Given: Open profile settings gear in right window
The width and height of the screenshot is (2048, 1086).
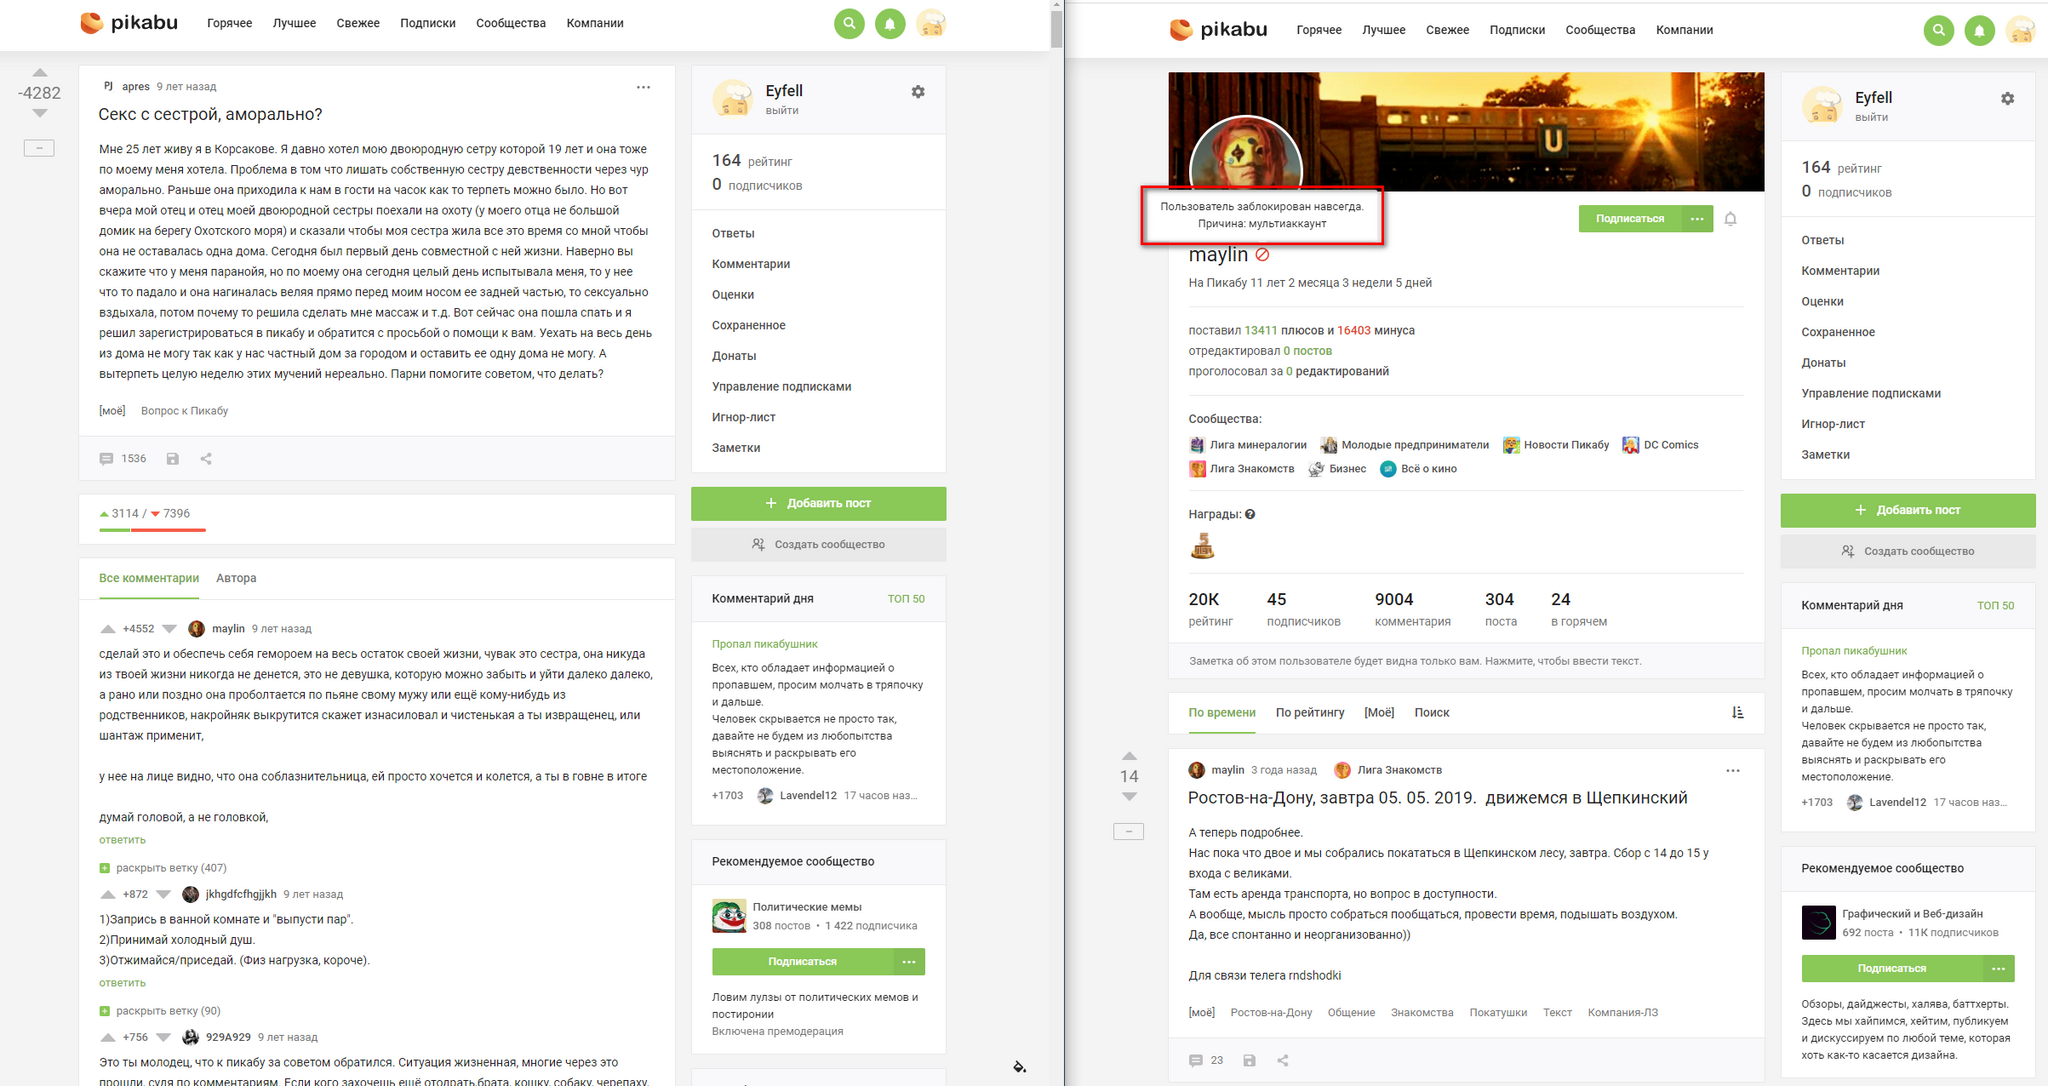Looking at the screenshot, I should click(2007, 99).
